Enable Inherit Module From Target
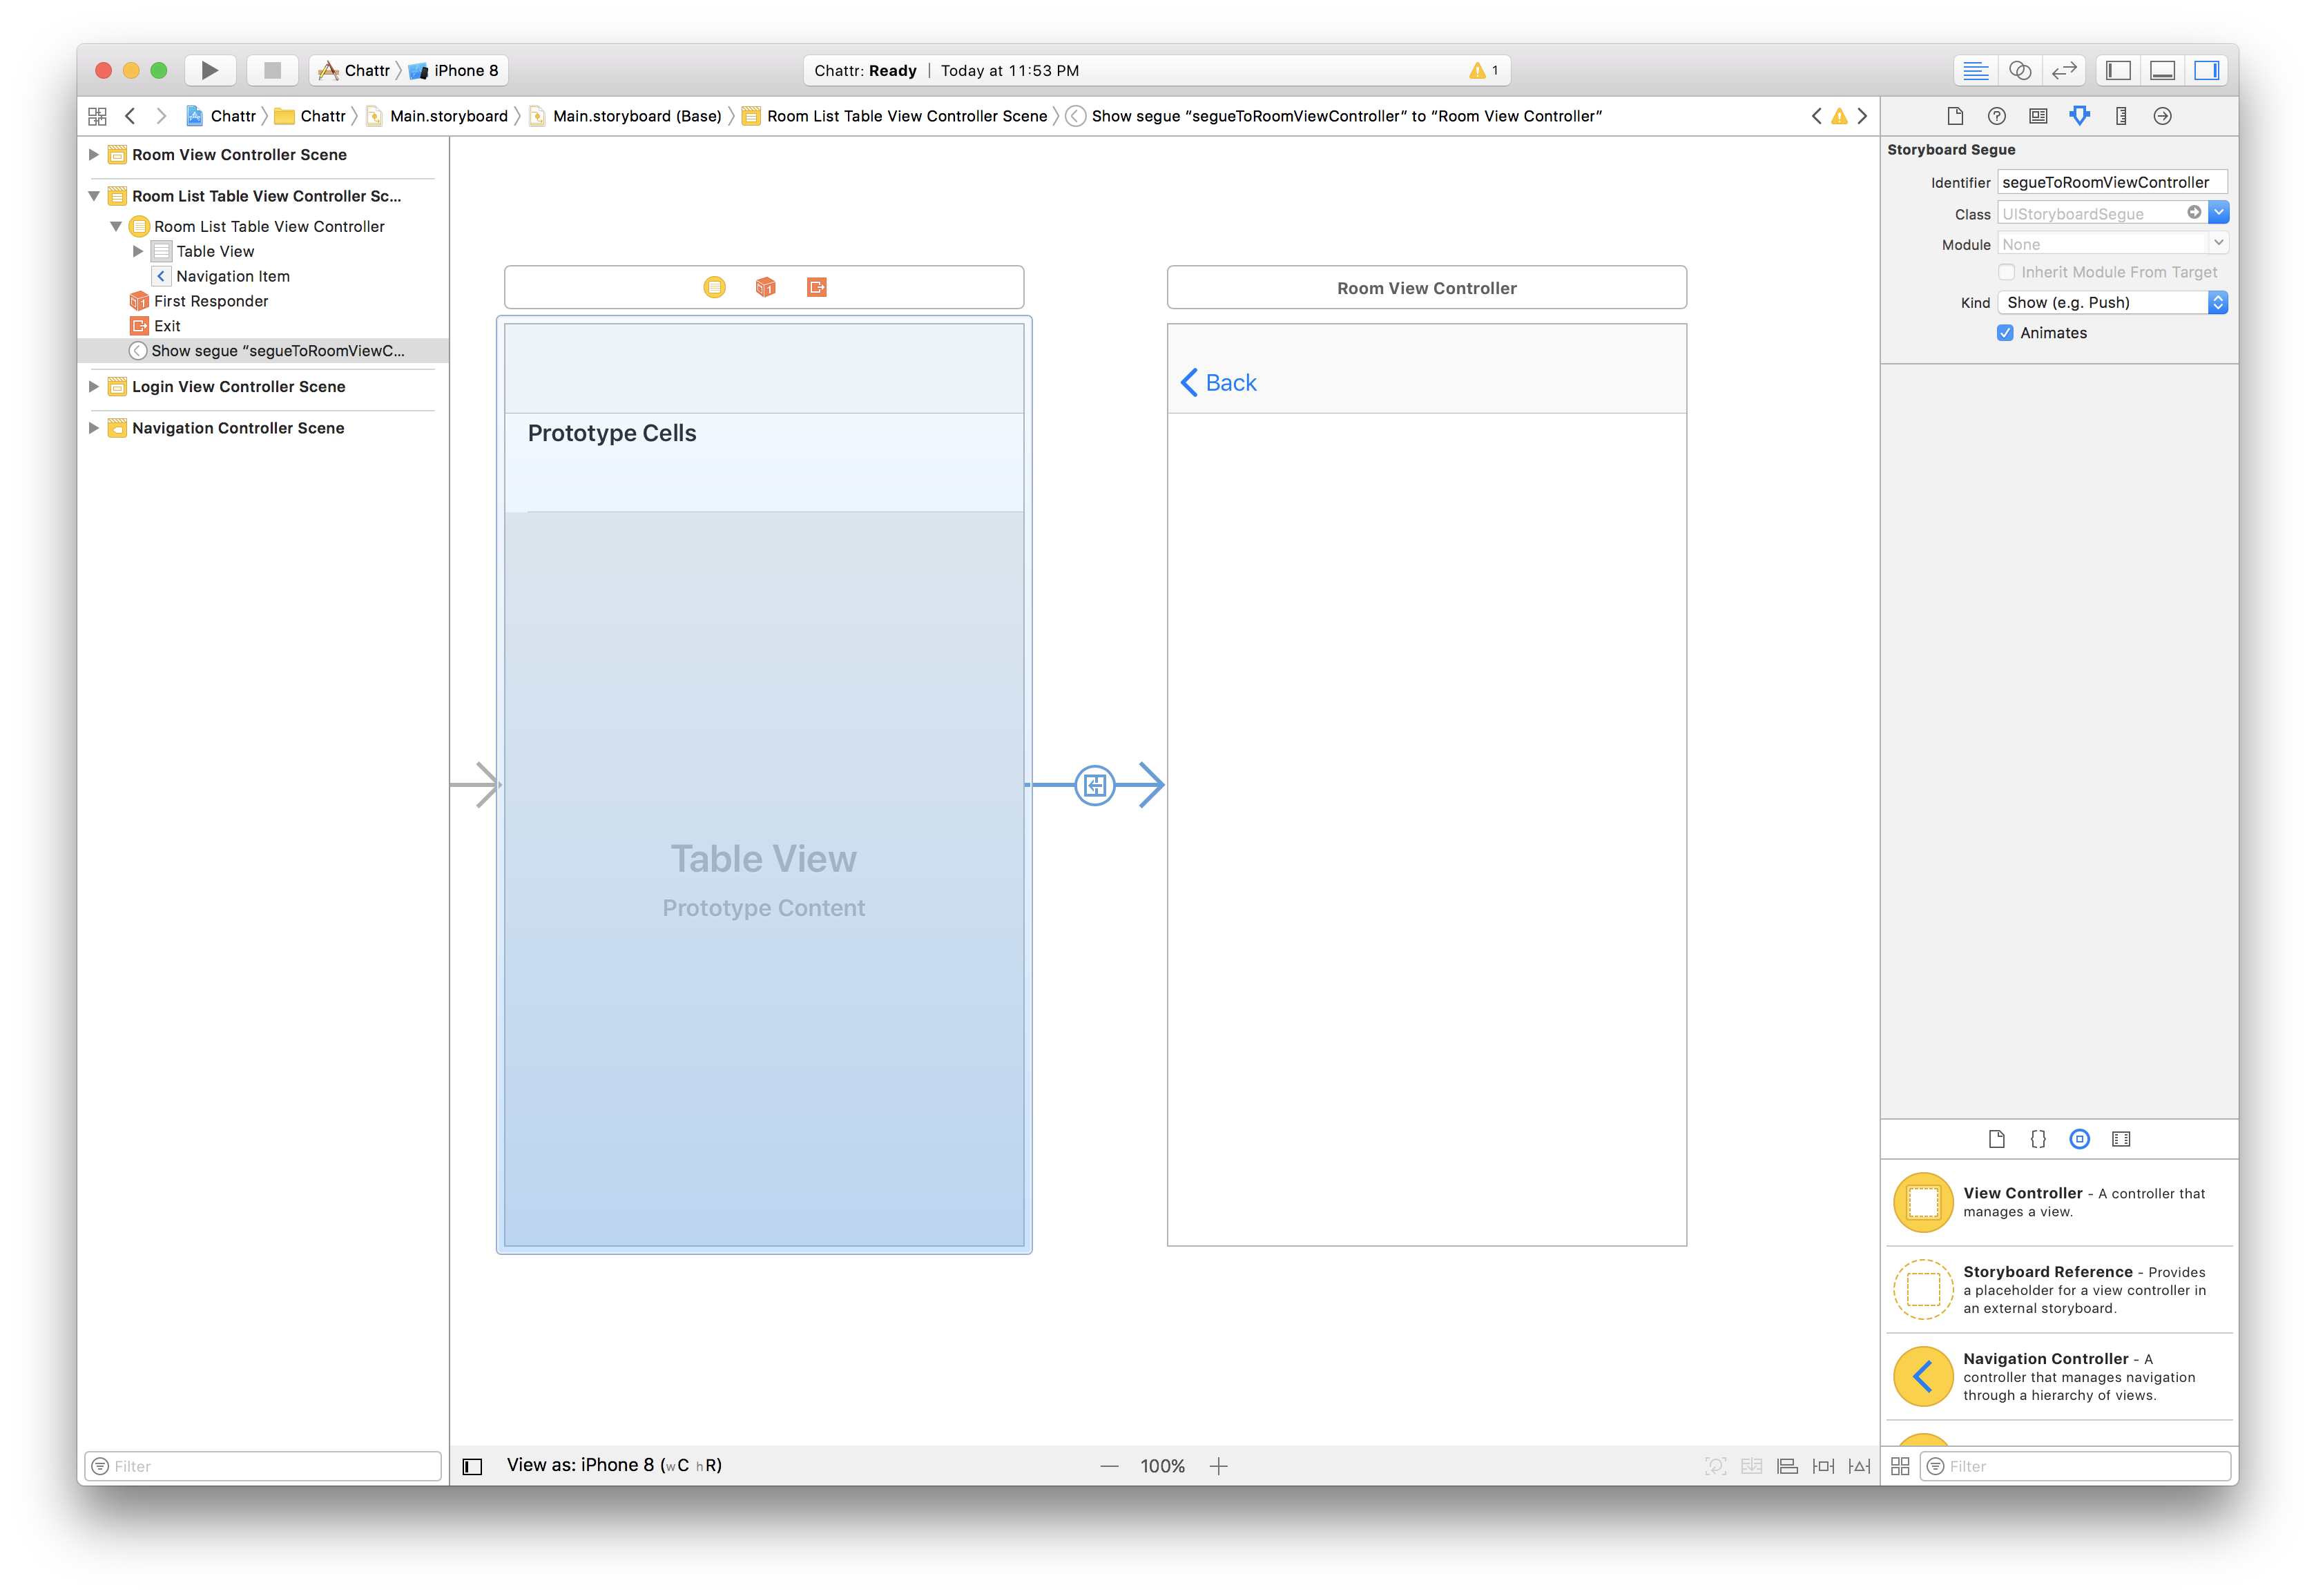This screenshot has width=2316, height=1596. click(x=2007, y=271)
